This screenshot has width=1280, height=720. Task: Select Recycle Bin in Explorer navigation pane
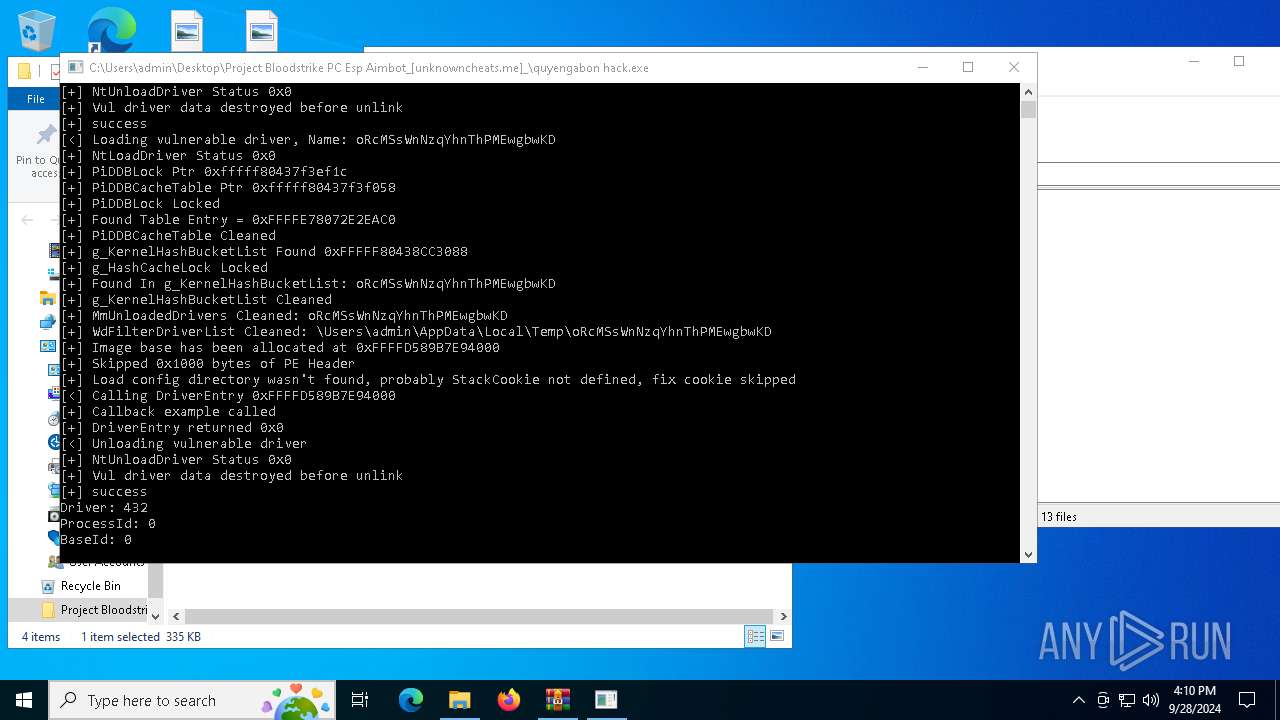pos(90,586)
